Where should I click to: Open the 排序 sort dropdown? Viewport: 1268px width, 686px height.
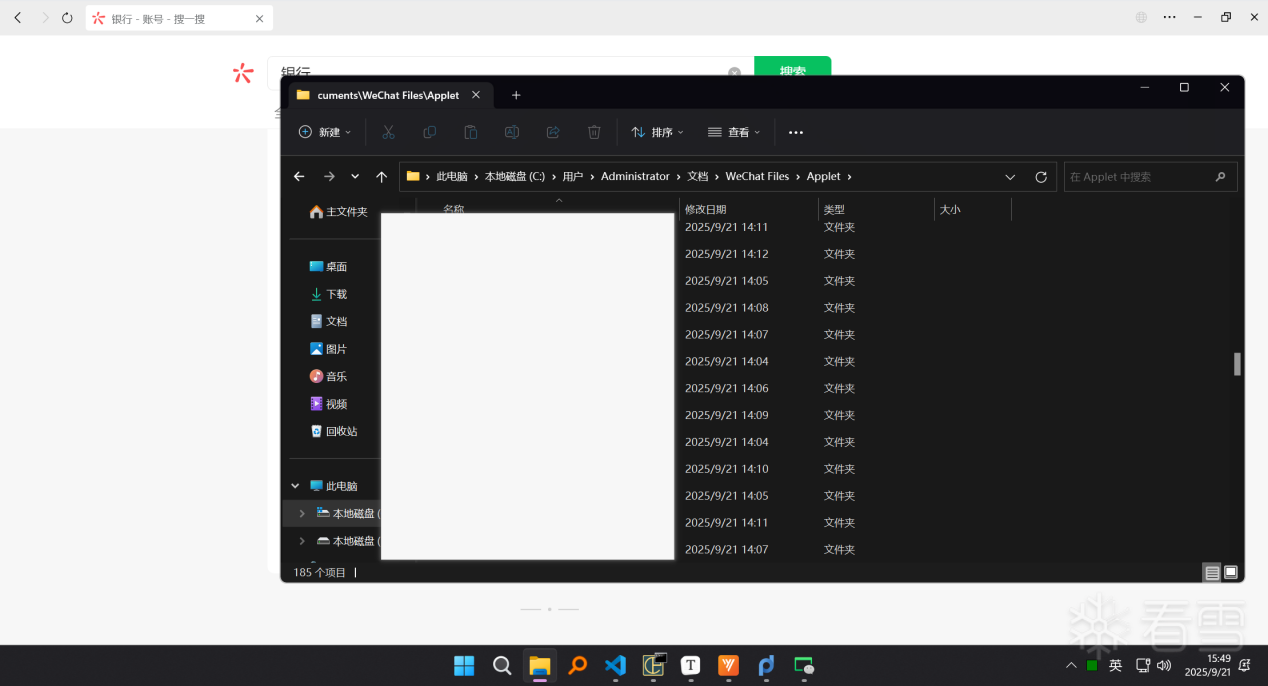click(657, 132)
